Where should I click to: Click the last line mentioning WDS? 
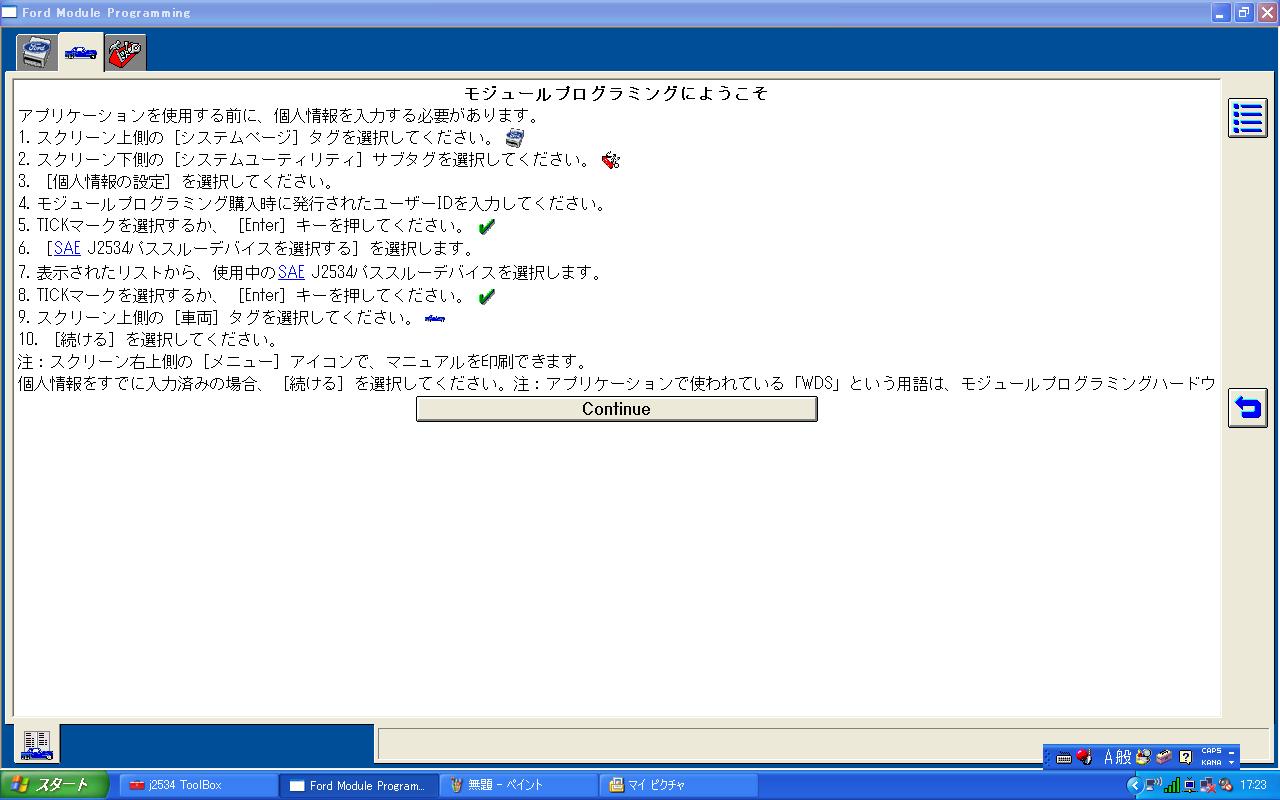617,384
